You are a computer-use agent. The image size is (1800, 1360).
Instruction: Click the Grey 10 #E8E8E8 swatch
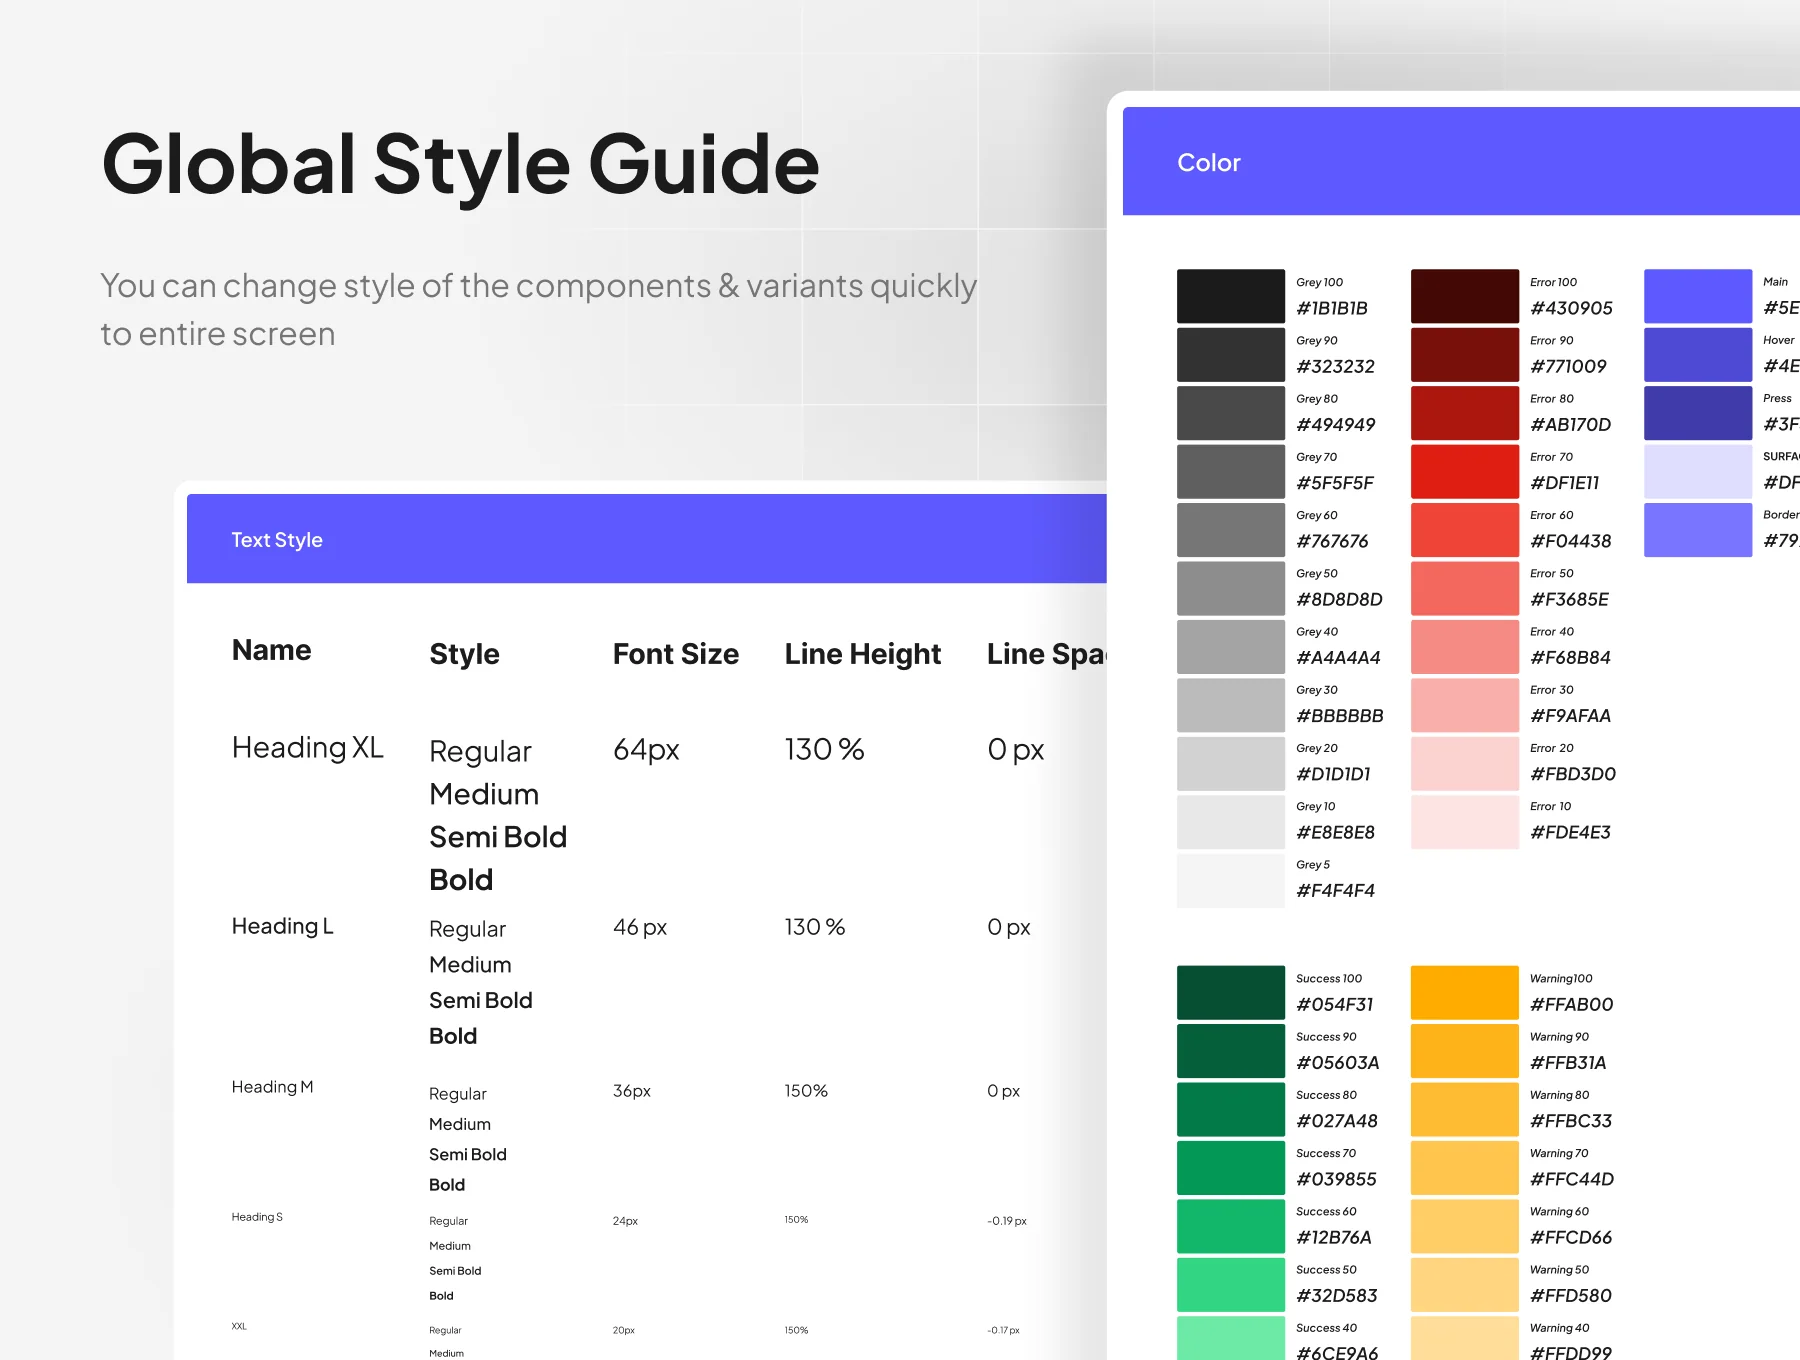pyautogui.click(x=1230, y=820)
